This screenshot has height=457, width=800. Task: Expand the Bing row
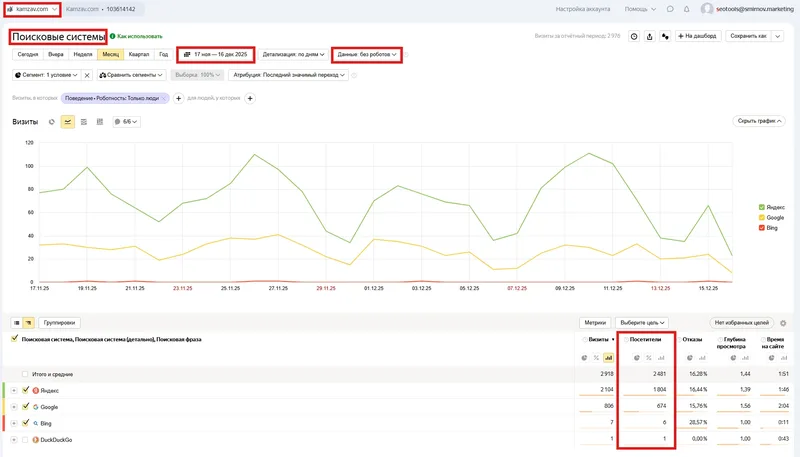pyautogui.click(x=14, y=424)
